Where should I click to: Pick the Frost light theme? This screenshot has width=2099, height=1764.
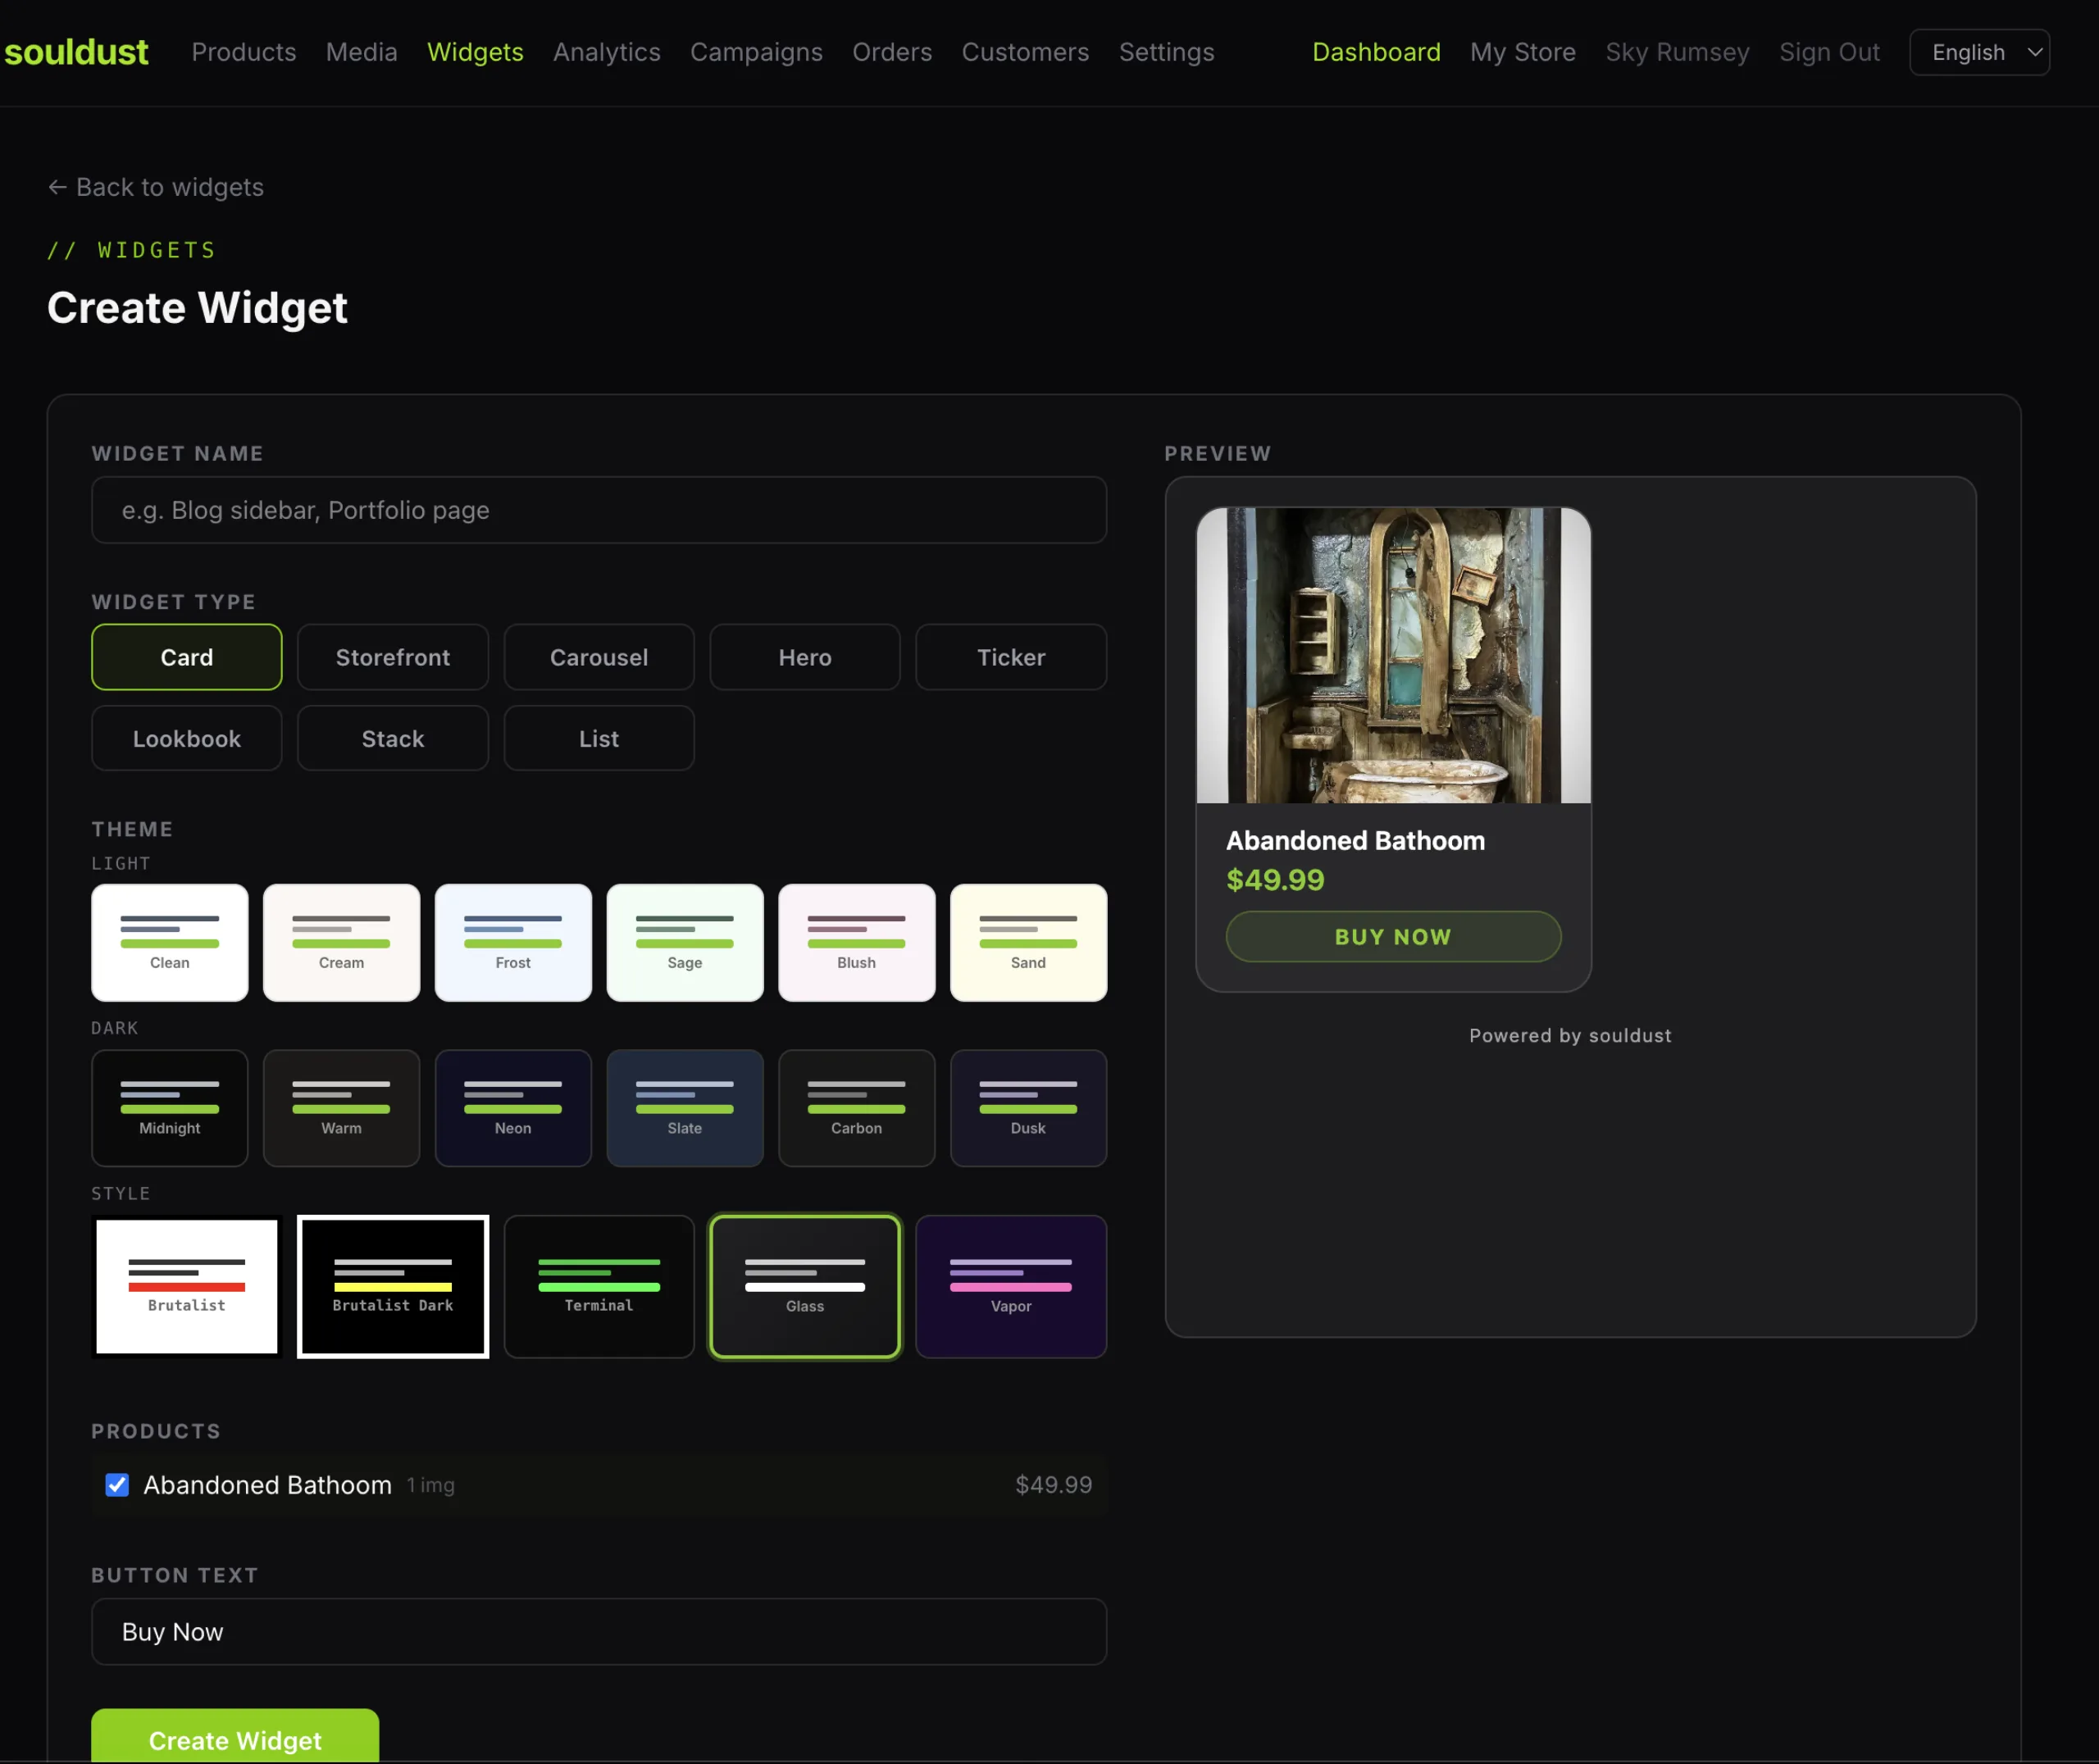(x=513, y=941)
